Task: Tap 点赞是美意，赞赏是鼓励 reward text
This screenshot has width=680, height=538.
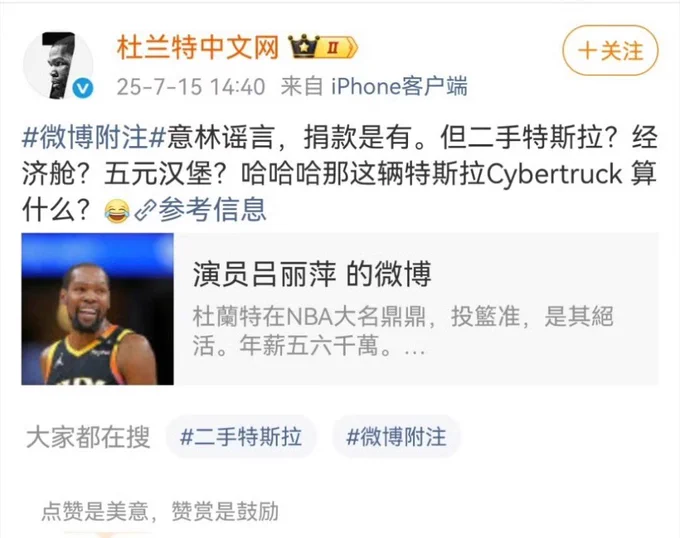Action: [160, 512]
